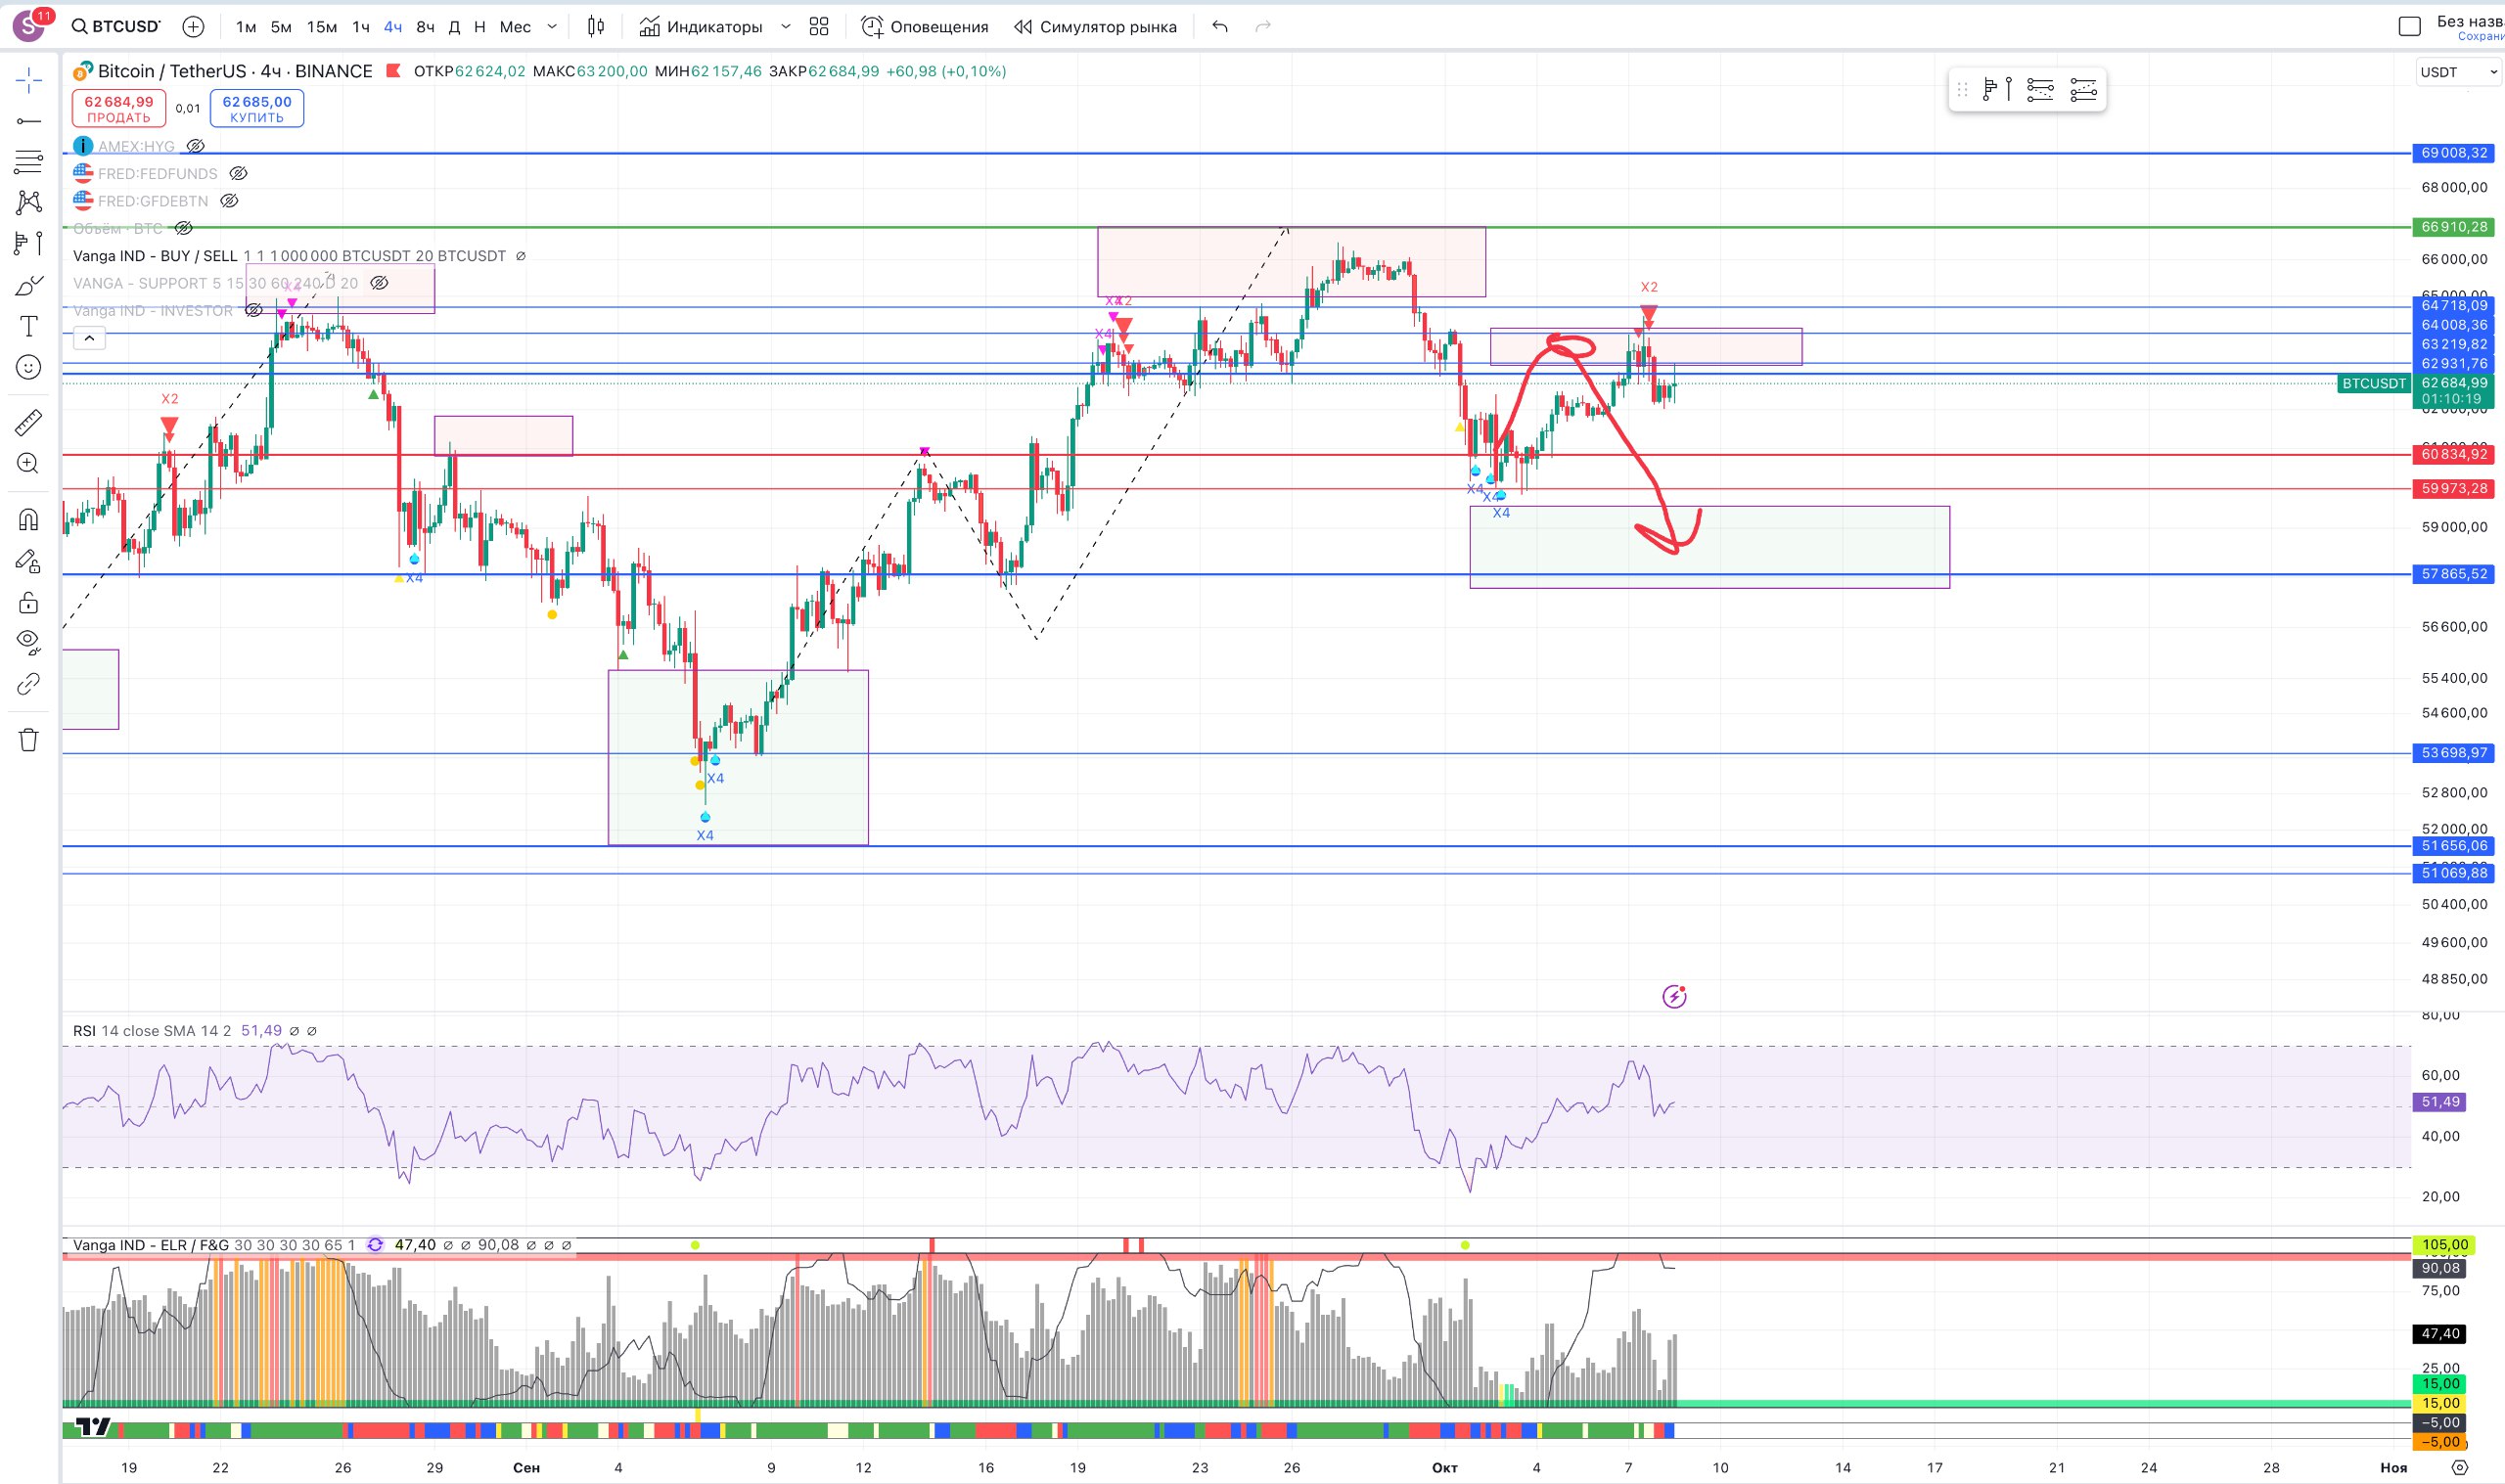
Task: Toggle visibility of AMEX:HYG
Action: [x=196, y=146]
